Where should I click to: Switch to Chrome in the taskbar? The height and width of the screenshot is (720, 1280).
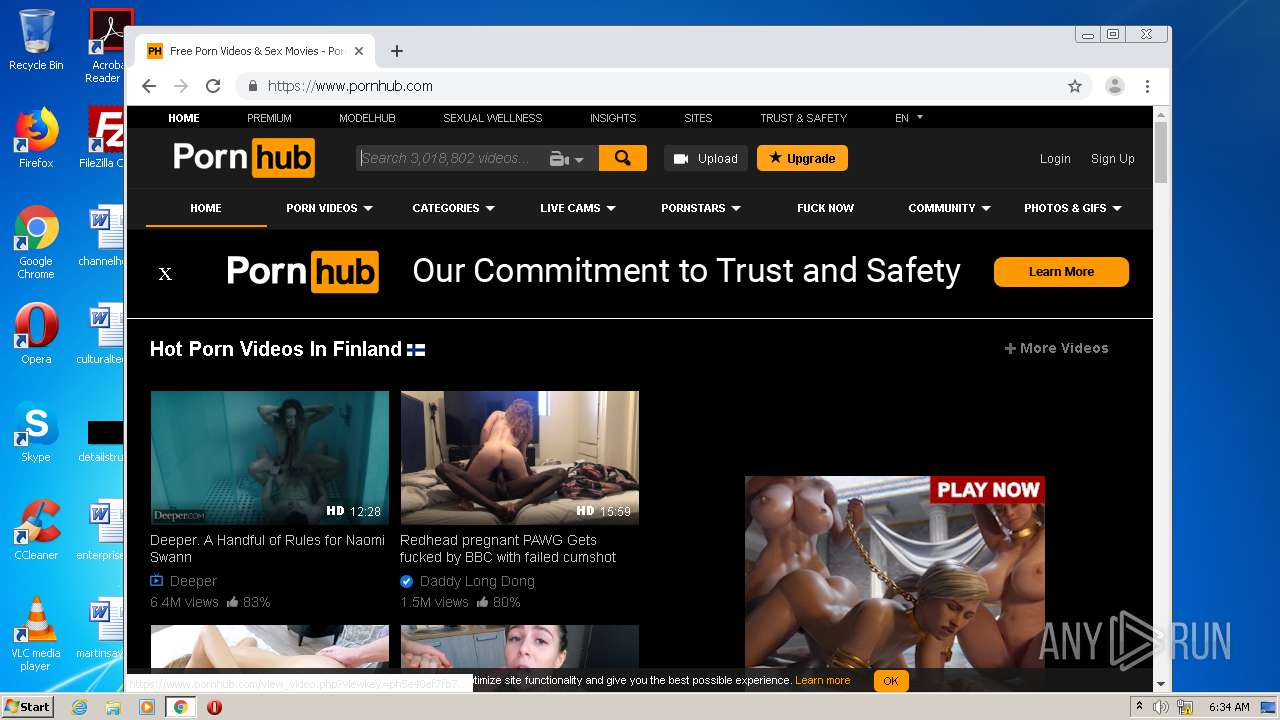click(x=181, y=707)
